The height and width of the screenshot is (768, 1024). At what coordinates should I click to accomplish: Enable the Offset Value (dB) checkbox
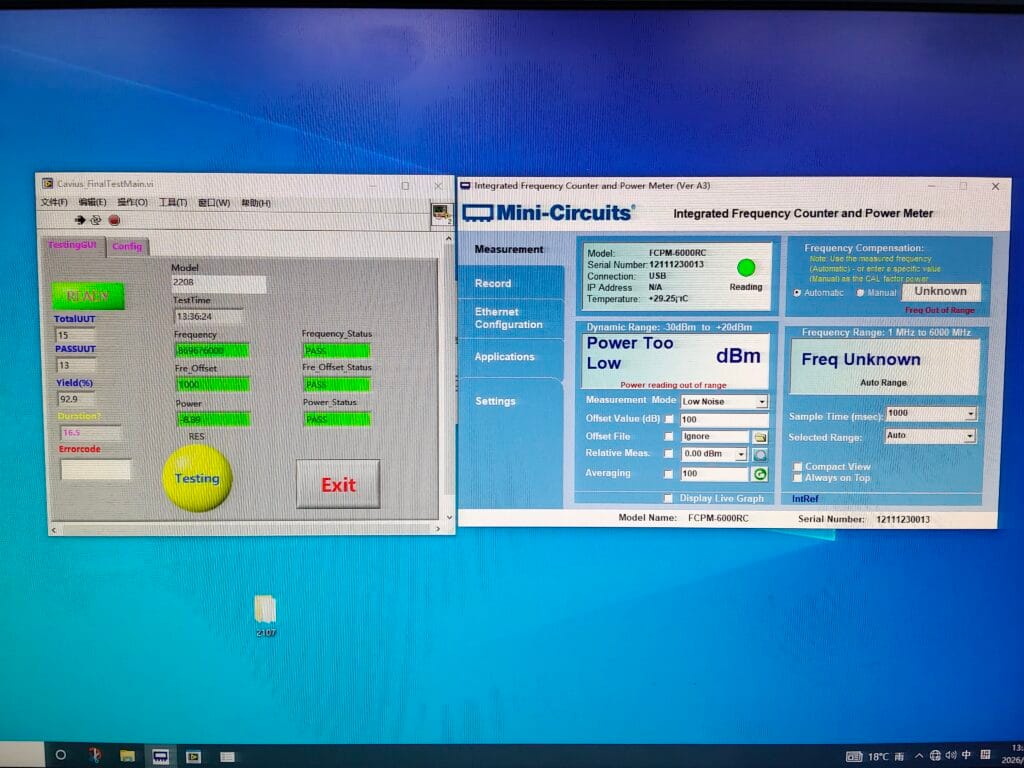tap(668, 419)
